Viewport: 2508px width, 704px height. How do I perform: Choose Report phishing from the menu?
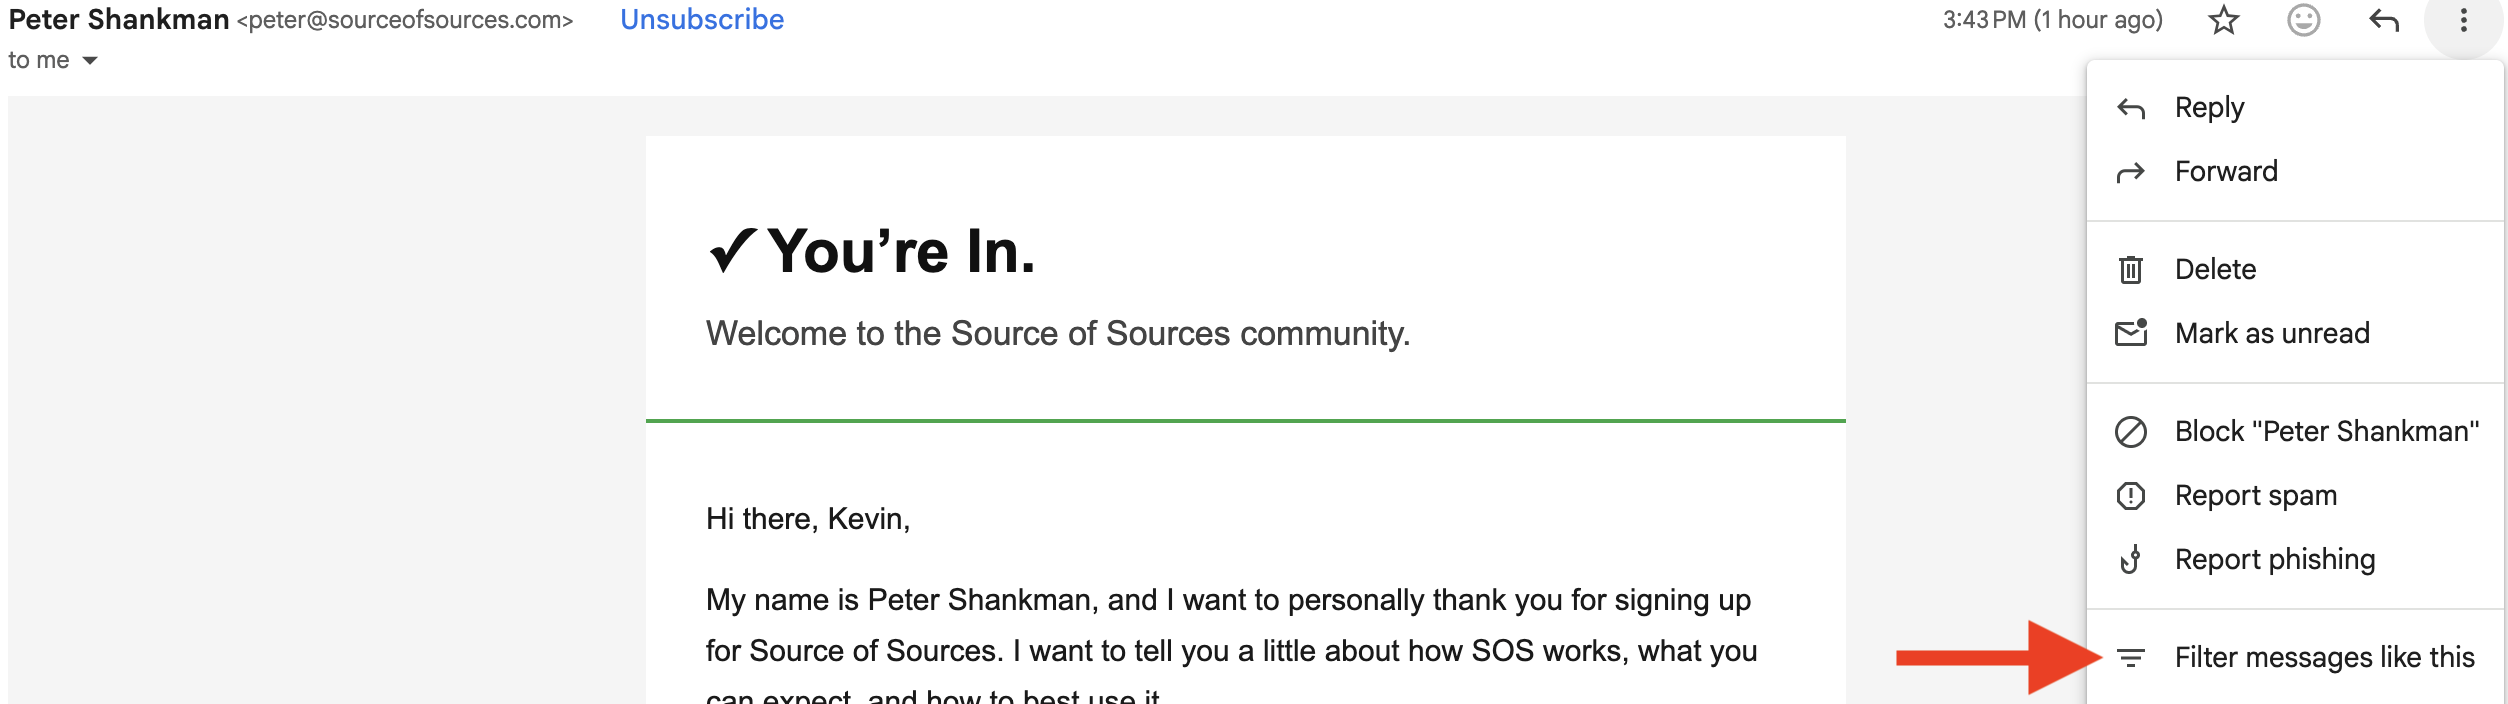(x=2274, y=560)
